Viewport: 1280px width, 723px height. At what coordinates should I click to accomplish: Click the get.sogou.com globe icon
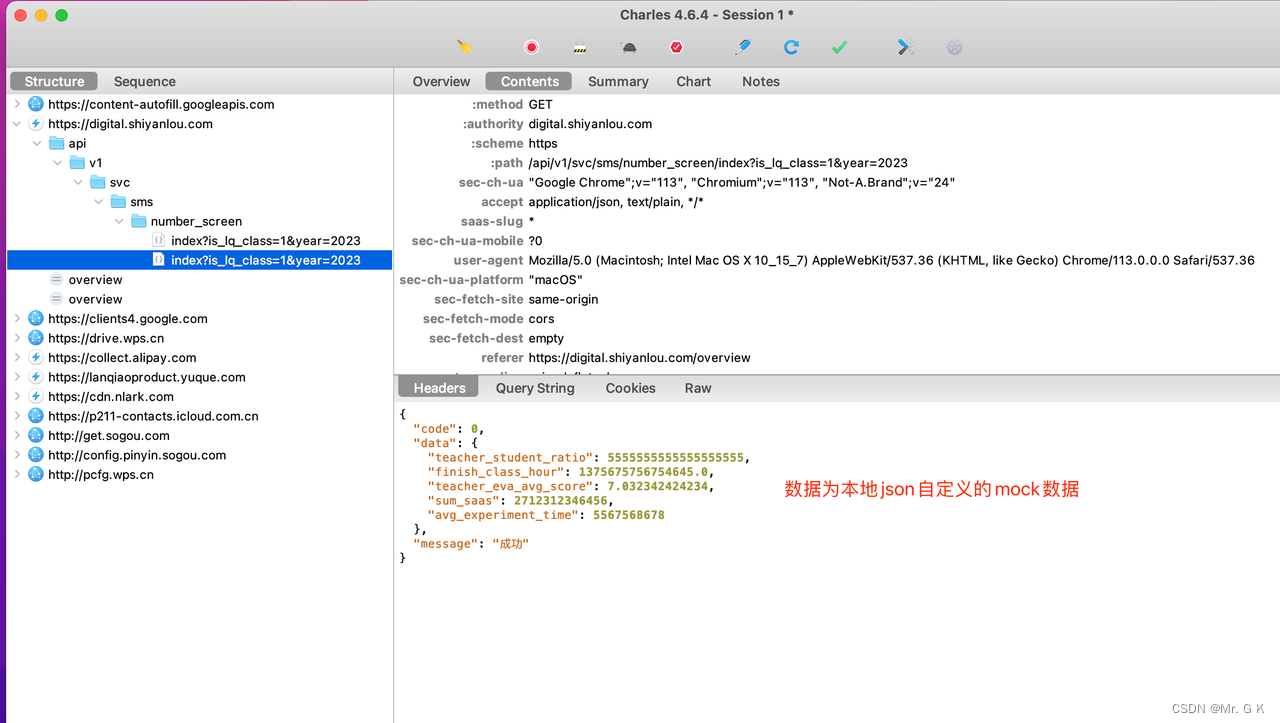click(x=36, y=436)
